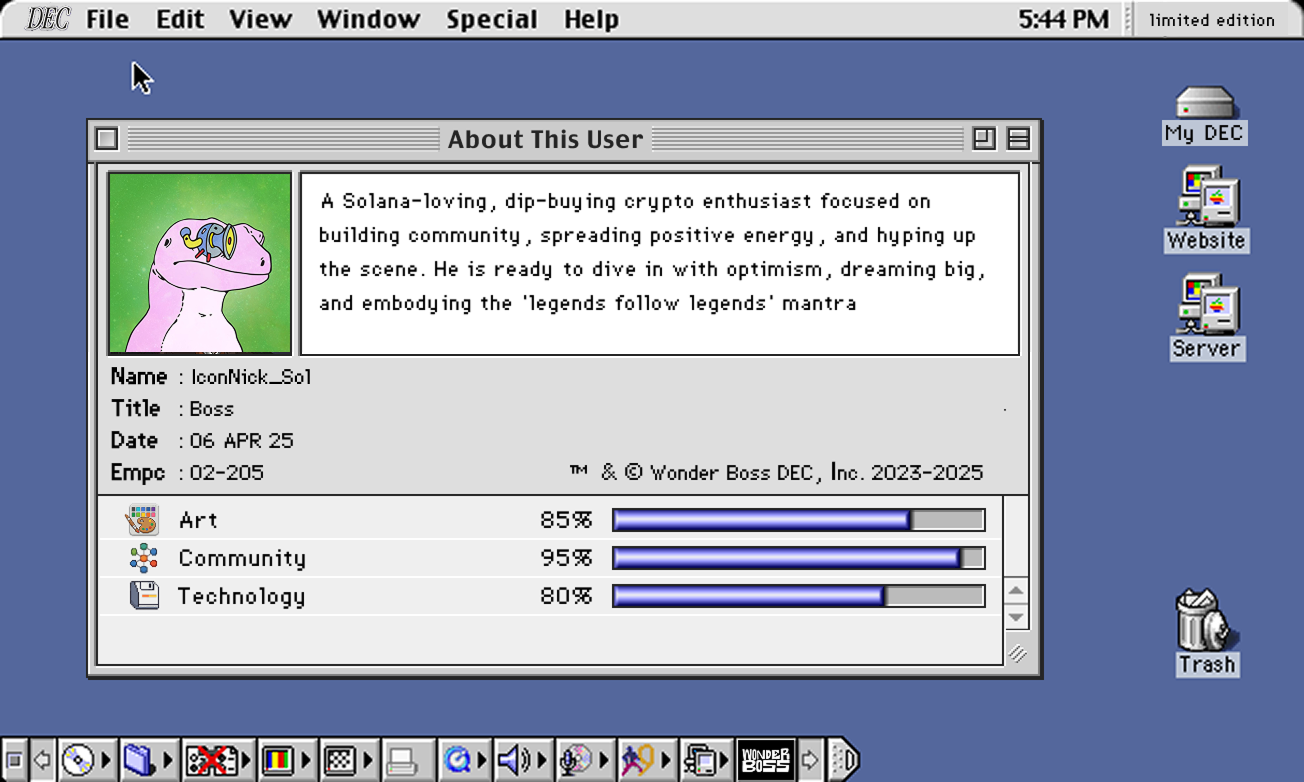Click the Control Strip close box

(14, 762)
